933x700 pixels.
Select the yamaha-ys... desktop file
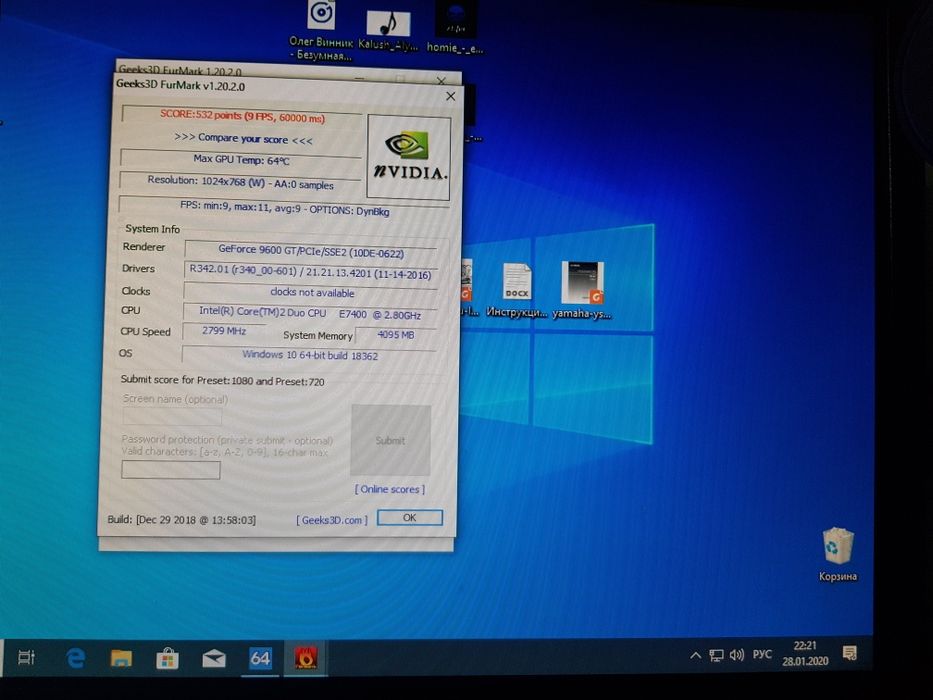[582, 290]
